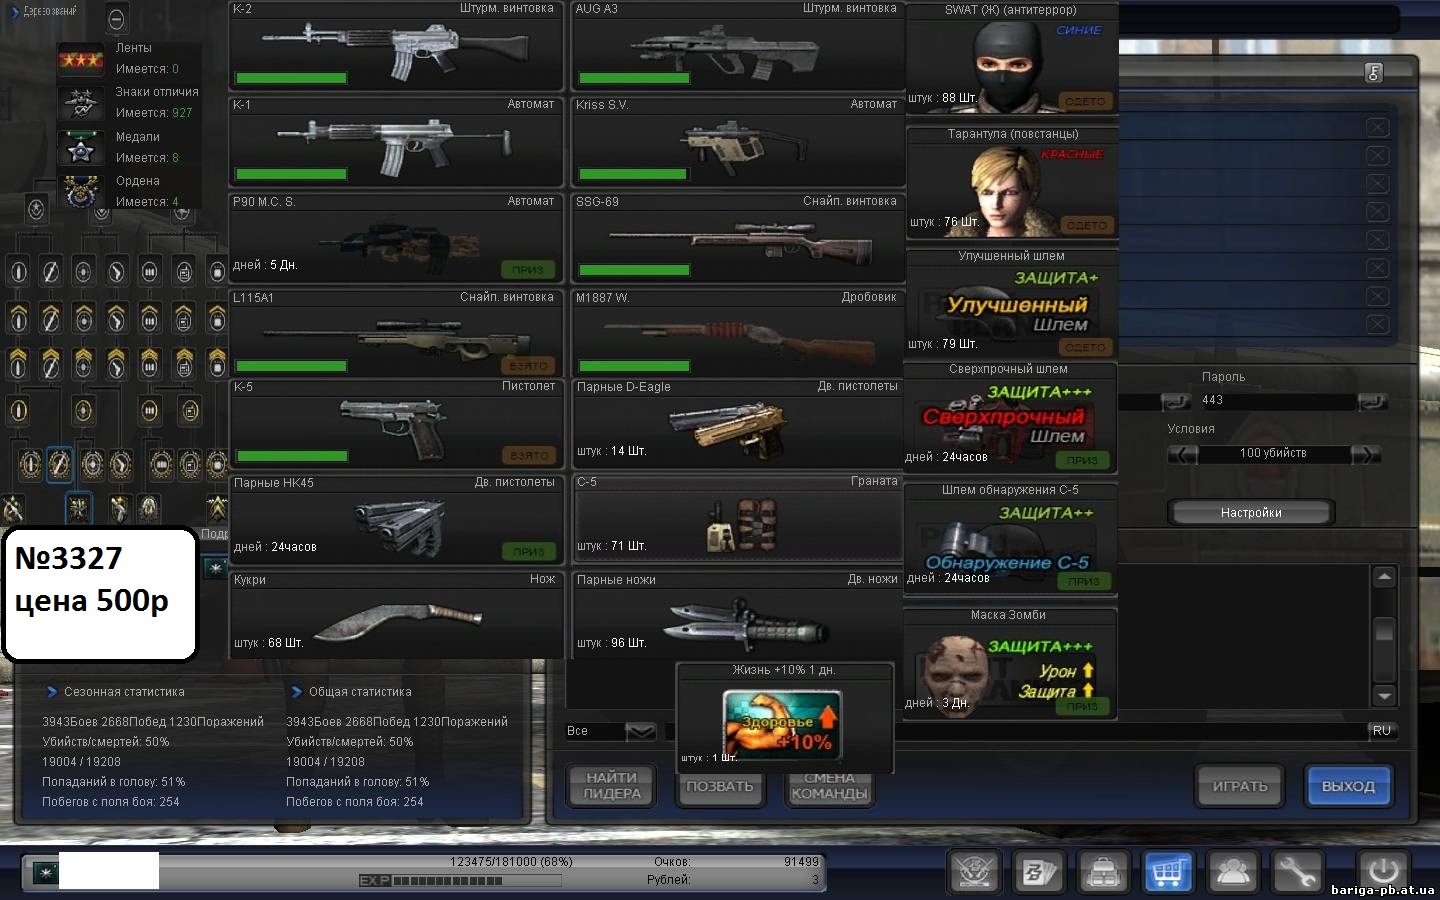Select the Кукри knife card
Screen dimensions: 1440x900
pos(396,614)
